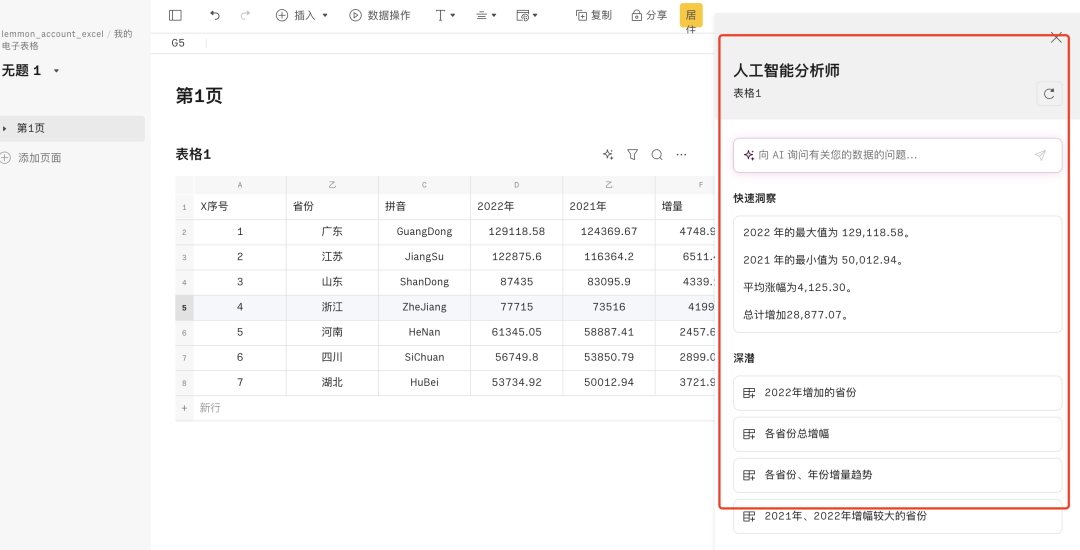Select 第1页 in the page list
Image resolution: width=1080 pixels, height=550 pixels.
[72, 128]
